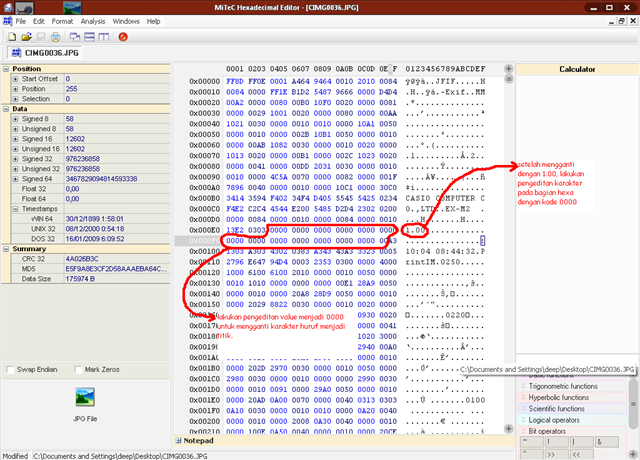The width and height of the screenshot is (640, 460).
Task: Click the New file toolbar icon
Action: (x=12, y=37)
